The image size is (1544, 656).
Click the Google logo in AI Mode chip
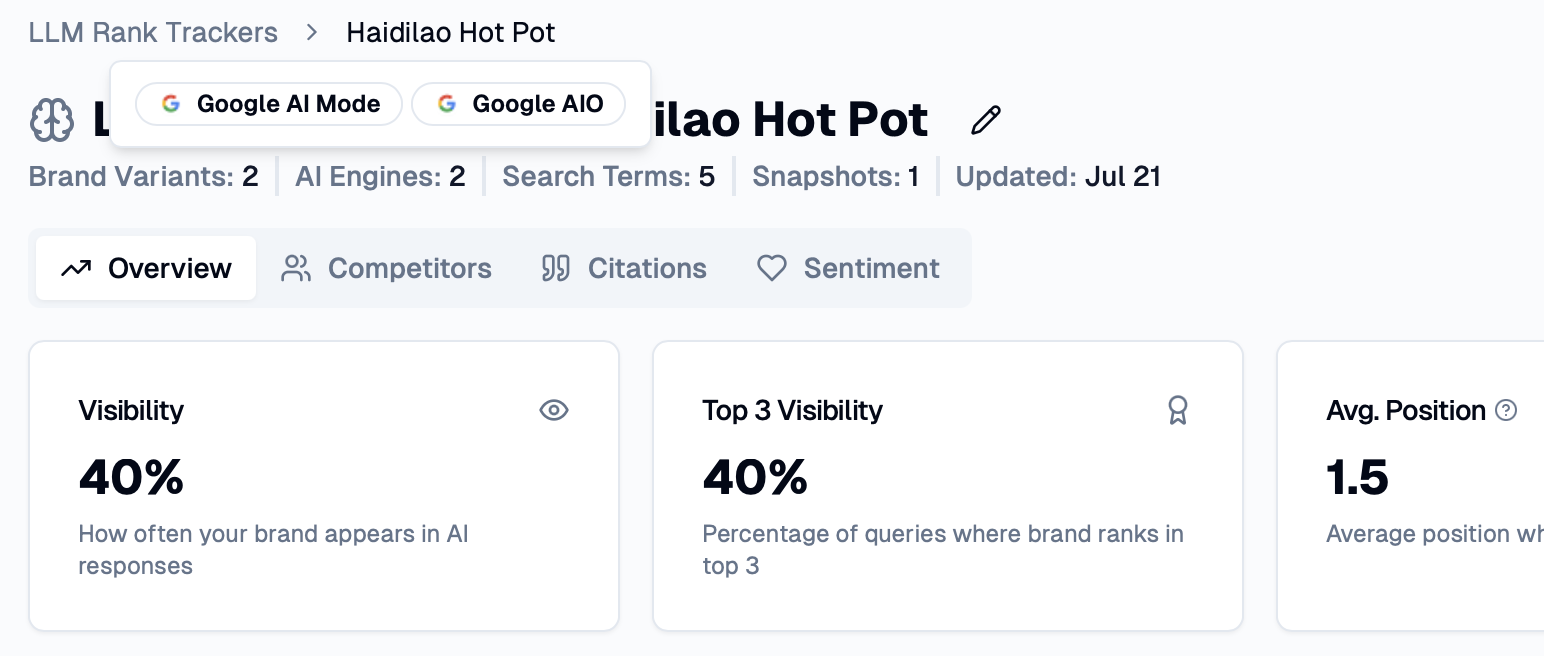coord(171,104)
